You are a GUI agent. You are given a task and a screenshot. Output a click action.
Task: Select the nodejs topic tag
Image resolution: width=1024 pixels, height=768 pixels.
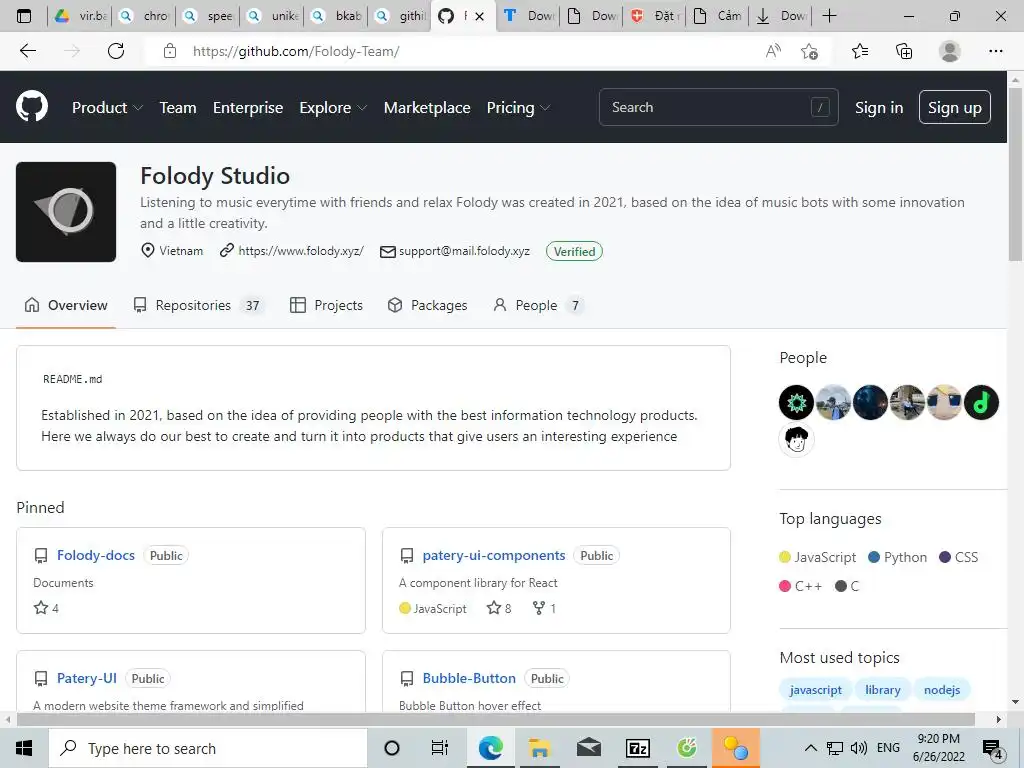(x=942, y=690)
